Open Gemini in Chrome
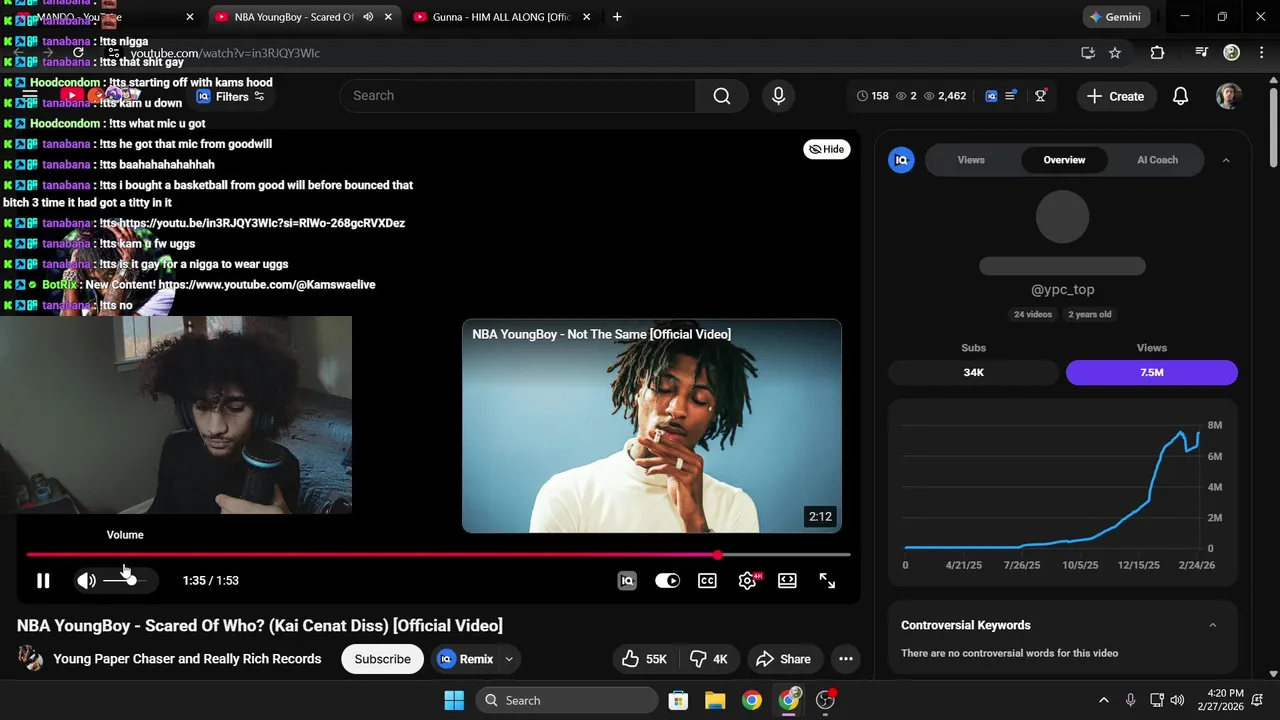 tap(1116, 17)
